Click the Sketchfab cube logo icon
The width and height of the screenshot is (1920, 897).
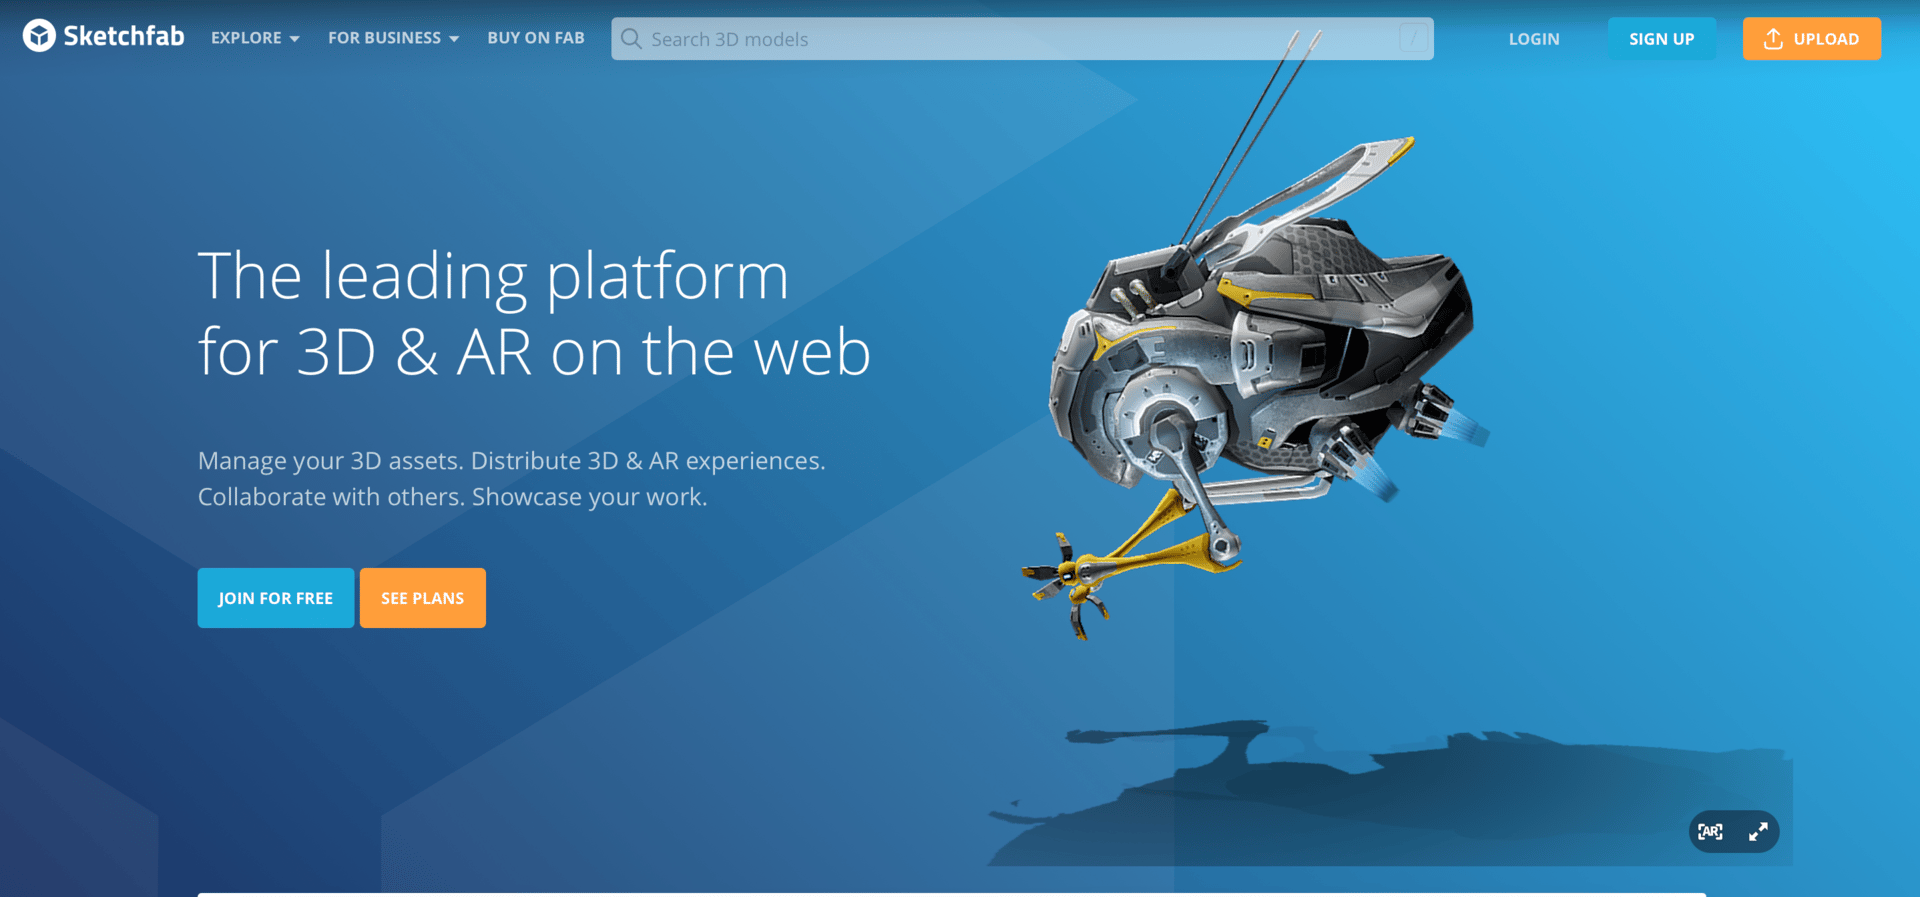click(39, 36)
